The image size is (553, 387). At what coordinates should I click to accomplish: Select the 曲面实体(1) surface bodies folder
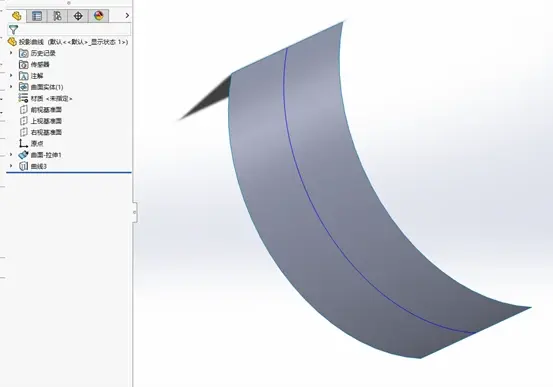pos(41,87)
